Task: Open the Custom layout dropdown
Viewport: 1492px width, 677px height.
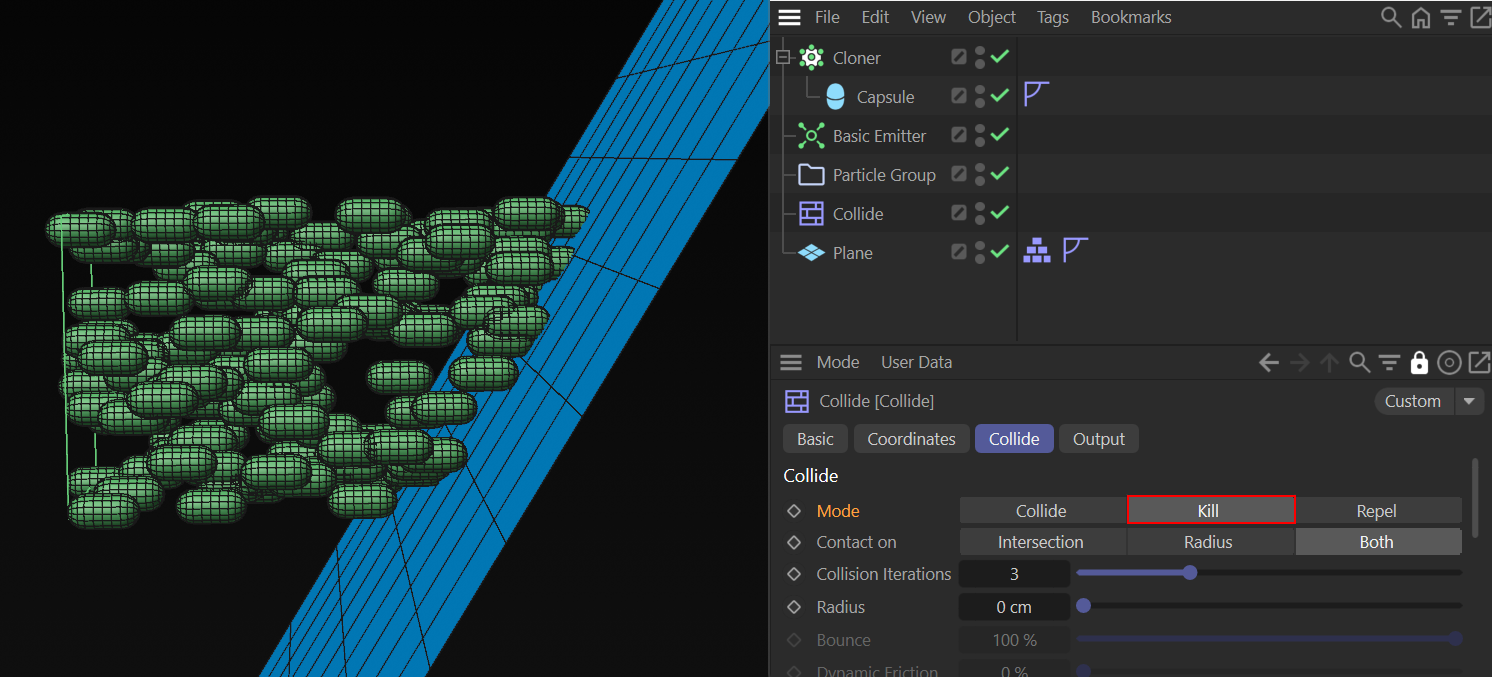Action: 1413,401
